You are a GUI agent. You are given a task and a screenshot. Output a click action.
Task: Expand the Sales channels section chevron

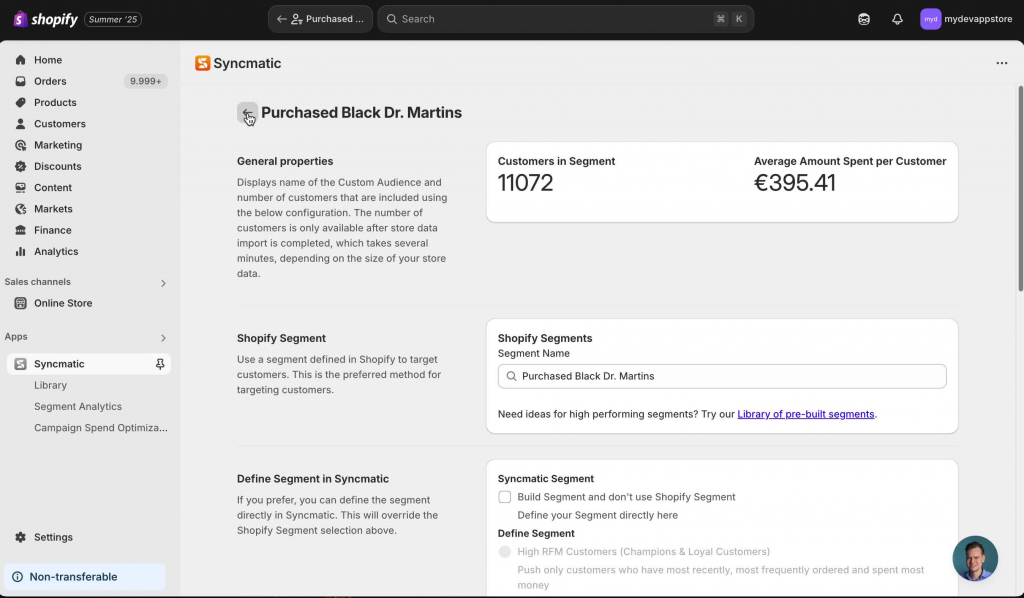tap(163, 283)
